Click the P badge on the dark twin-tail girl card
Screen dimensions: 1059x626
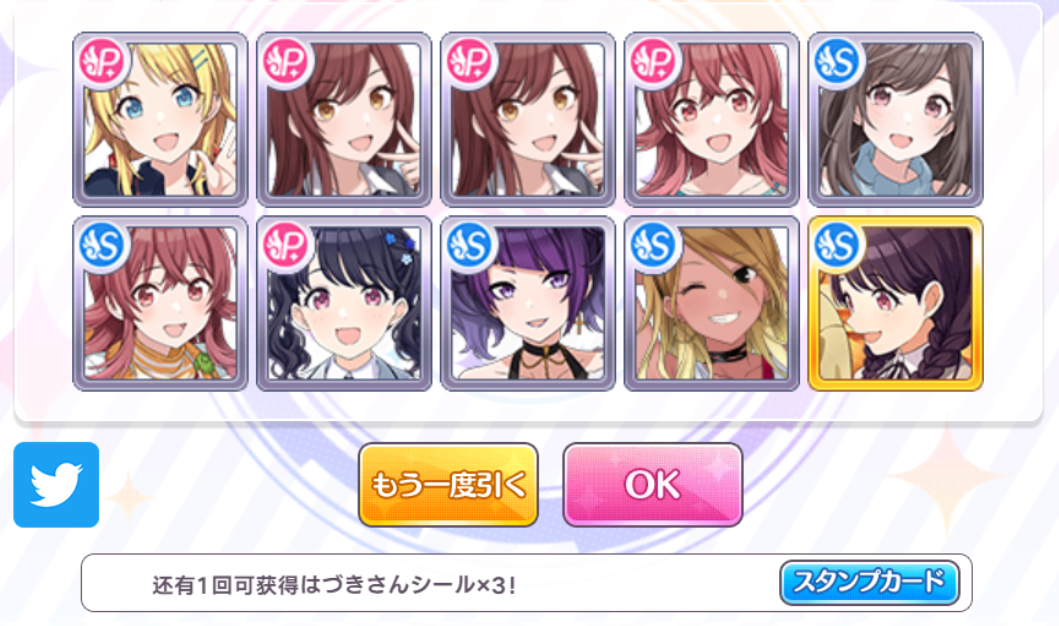point(286,245)
